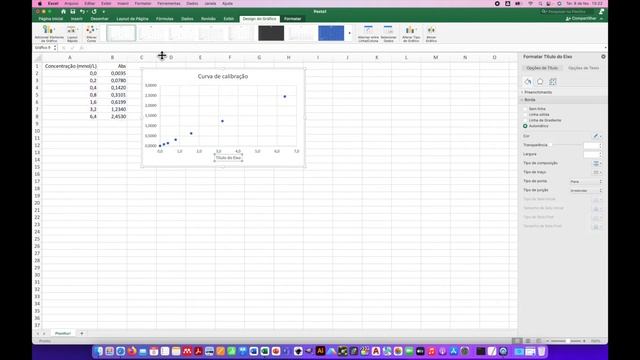Open Alterar Cores palette
This screenshot has height=360, width=640.
coord(91,33)
